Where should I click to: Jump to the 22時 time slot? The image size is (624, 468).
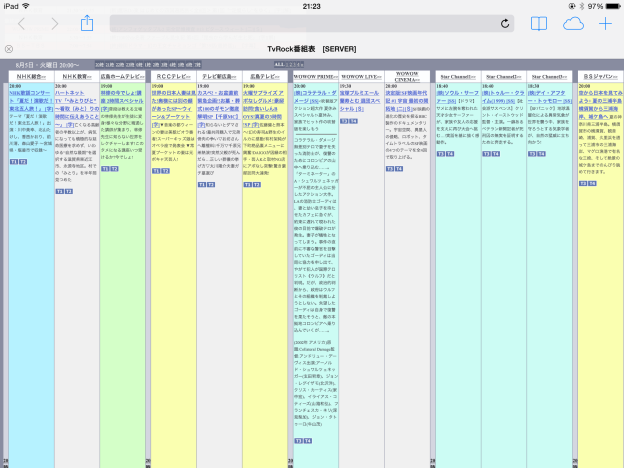pyautogui.click(x=120, y=64)
